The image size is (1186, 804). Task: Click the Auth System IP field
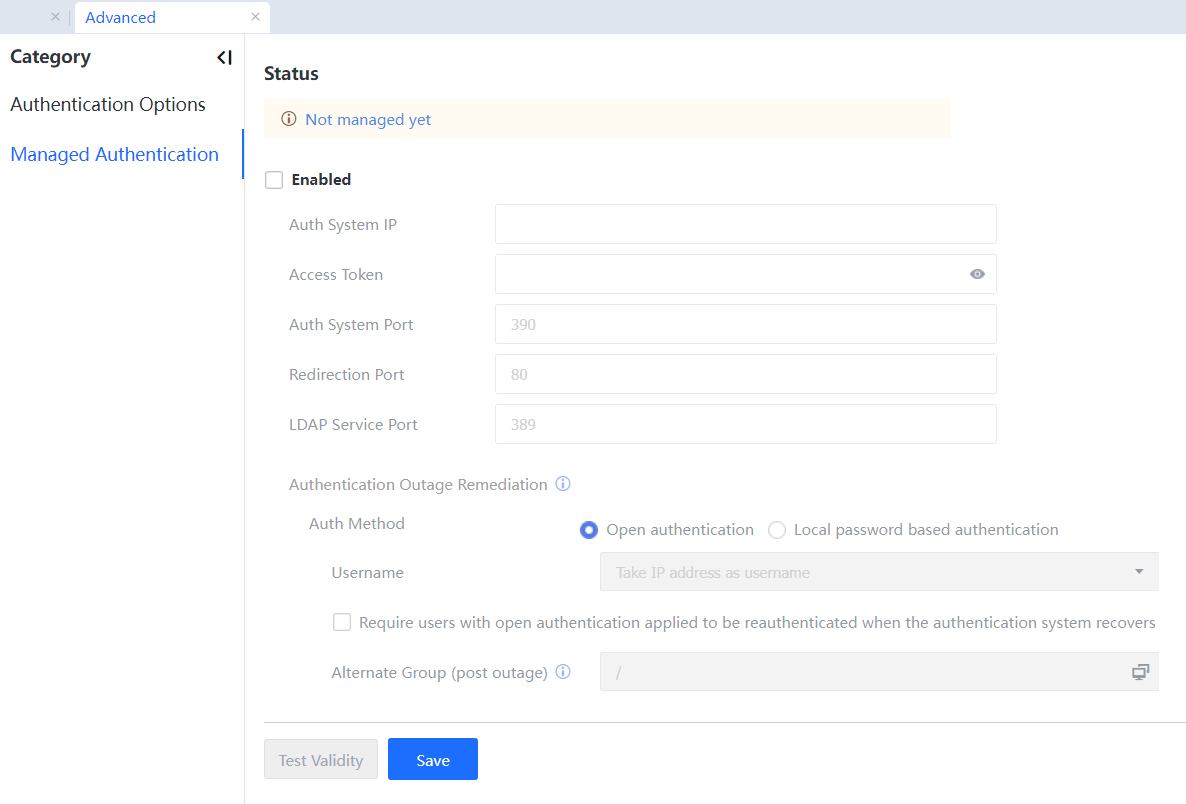[x=745, y=224]
